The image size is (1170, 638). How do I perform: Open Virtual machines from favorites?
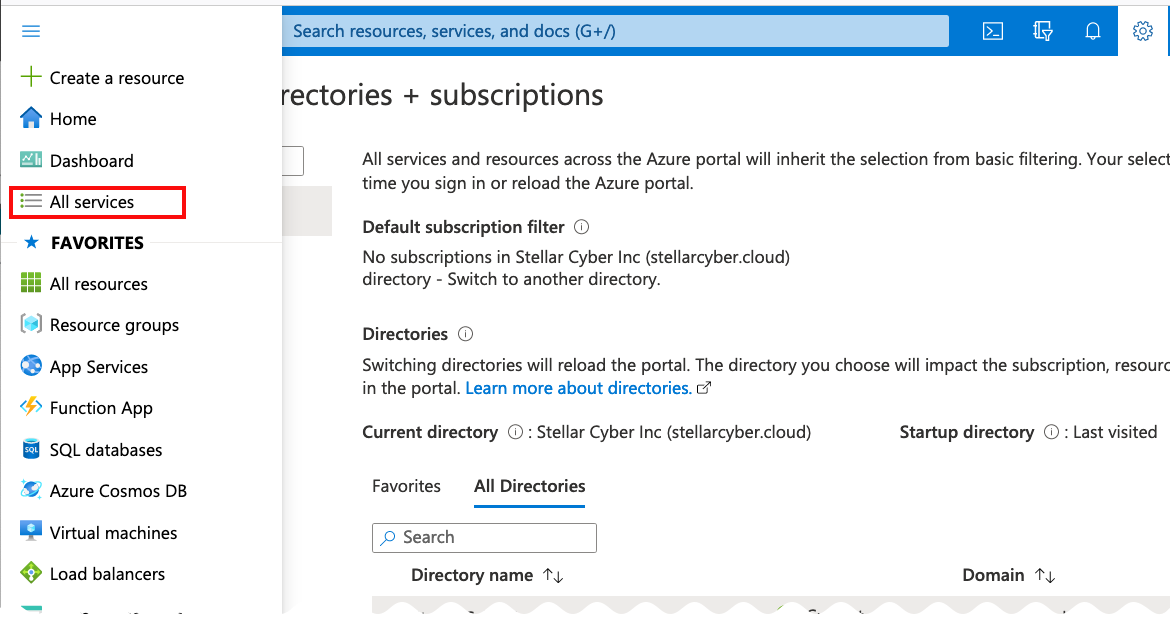tap(113, 533)
